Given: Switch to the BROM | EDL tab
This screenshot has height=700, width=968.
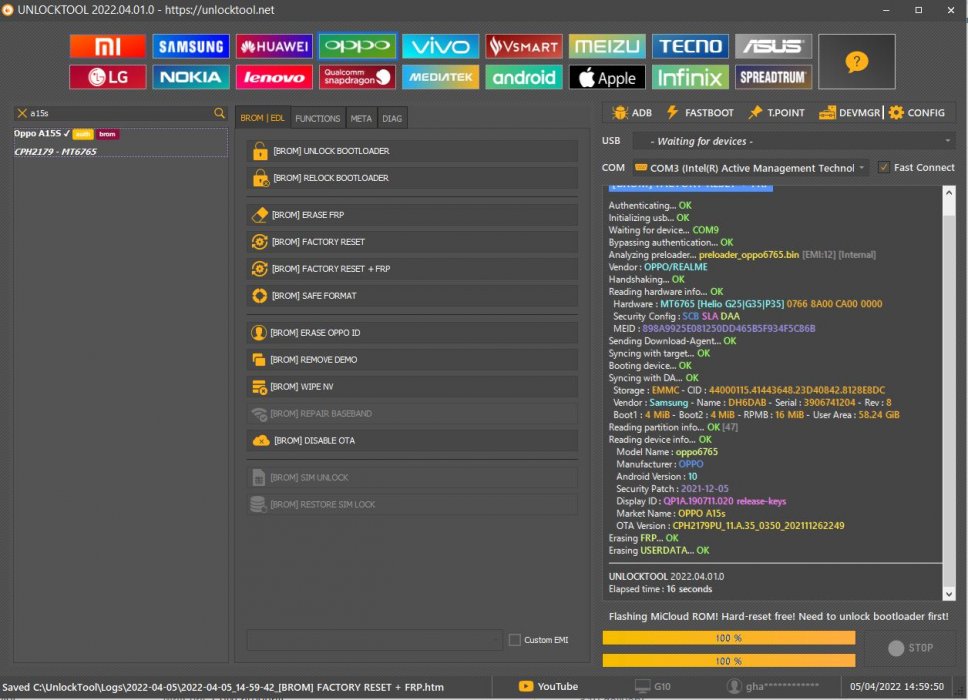Looking at the screenshot, I should point(262,118).
